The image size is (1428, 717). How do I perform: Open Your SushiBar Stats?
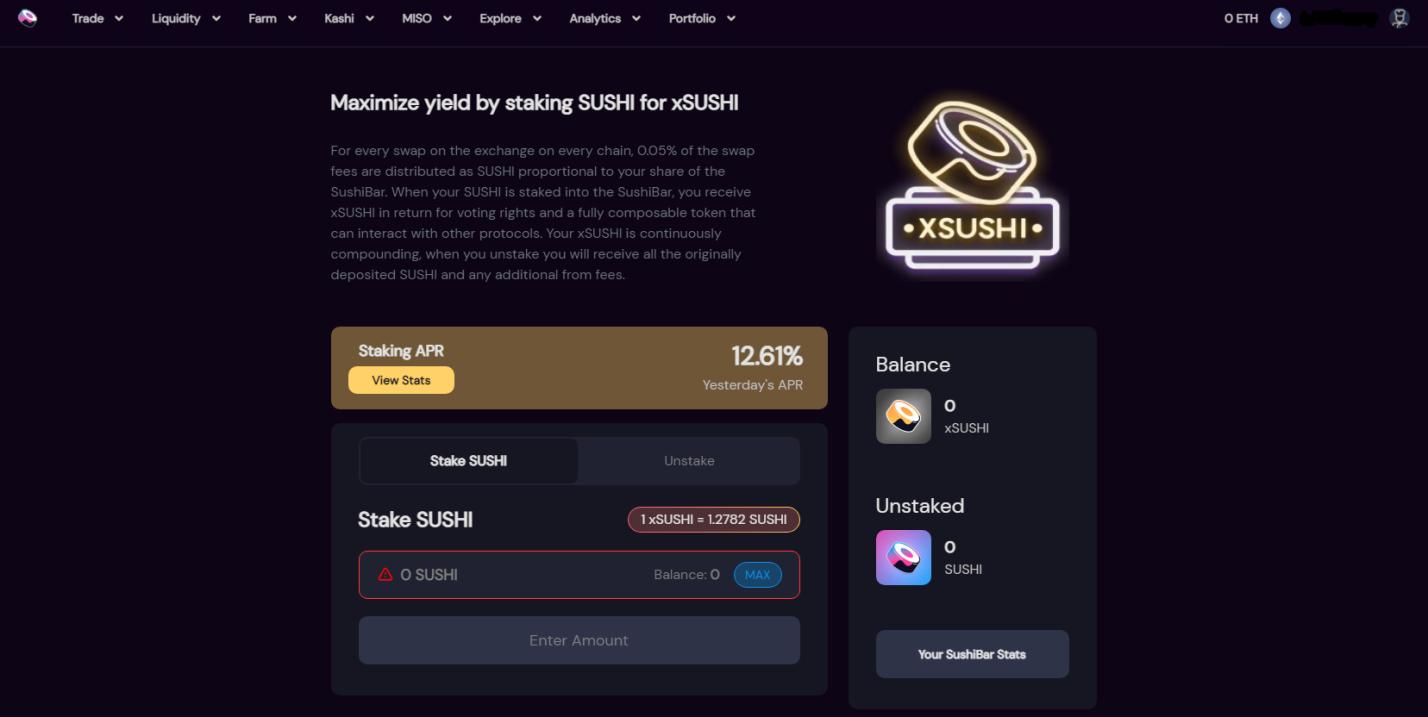pyautogui.click(x=971, y=653)
